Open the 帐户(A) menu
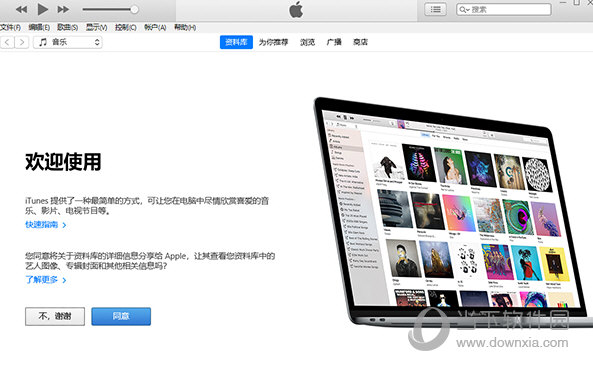 click(x=155, y=27)
